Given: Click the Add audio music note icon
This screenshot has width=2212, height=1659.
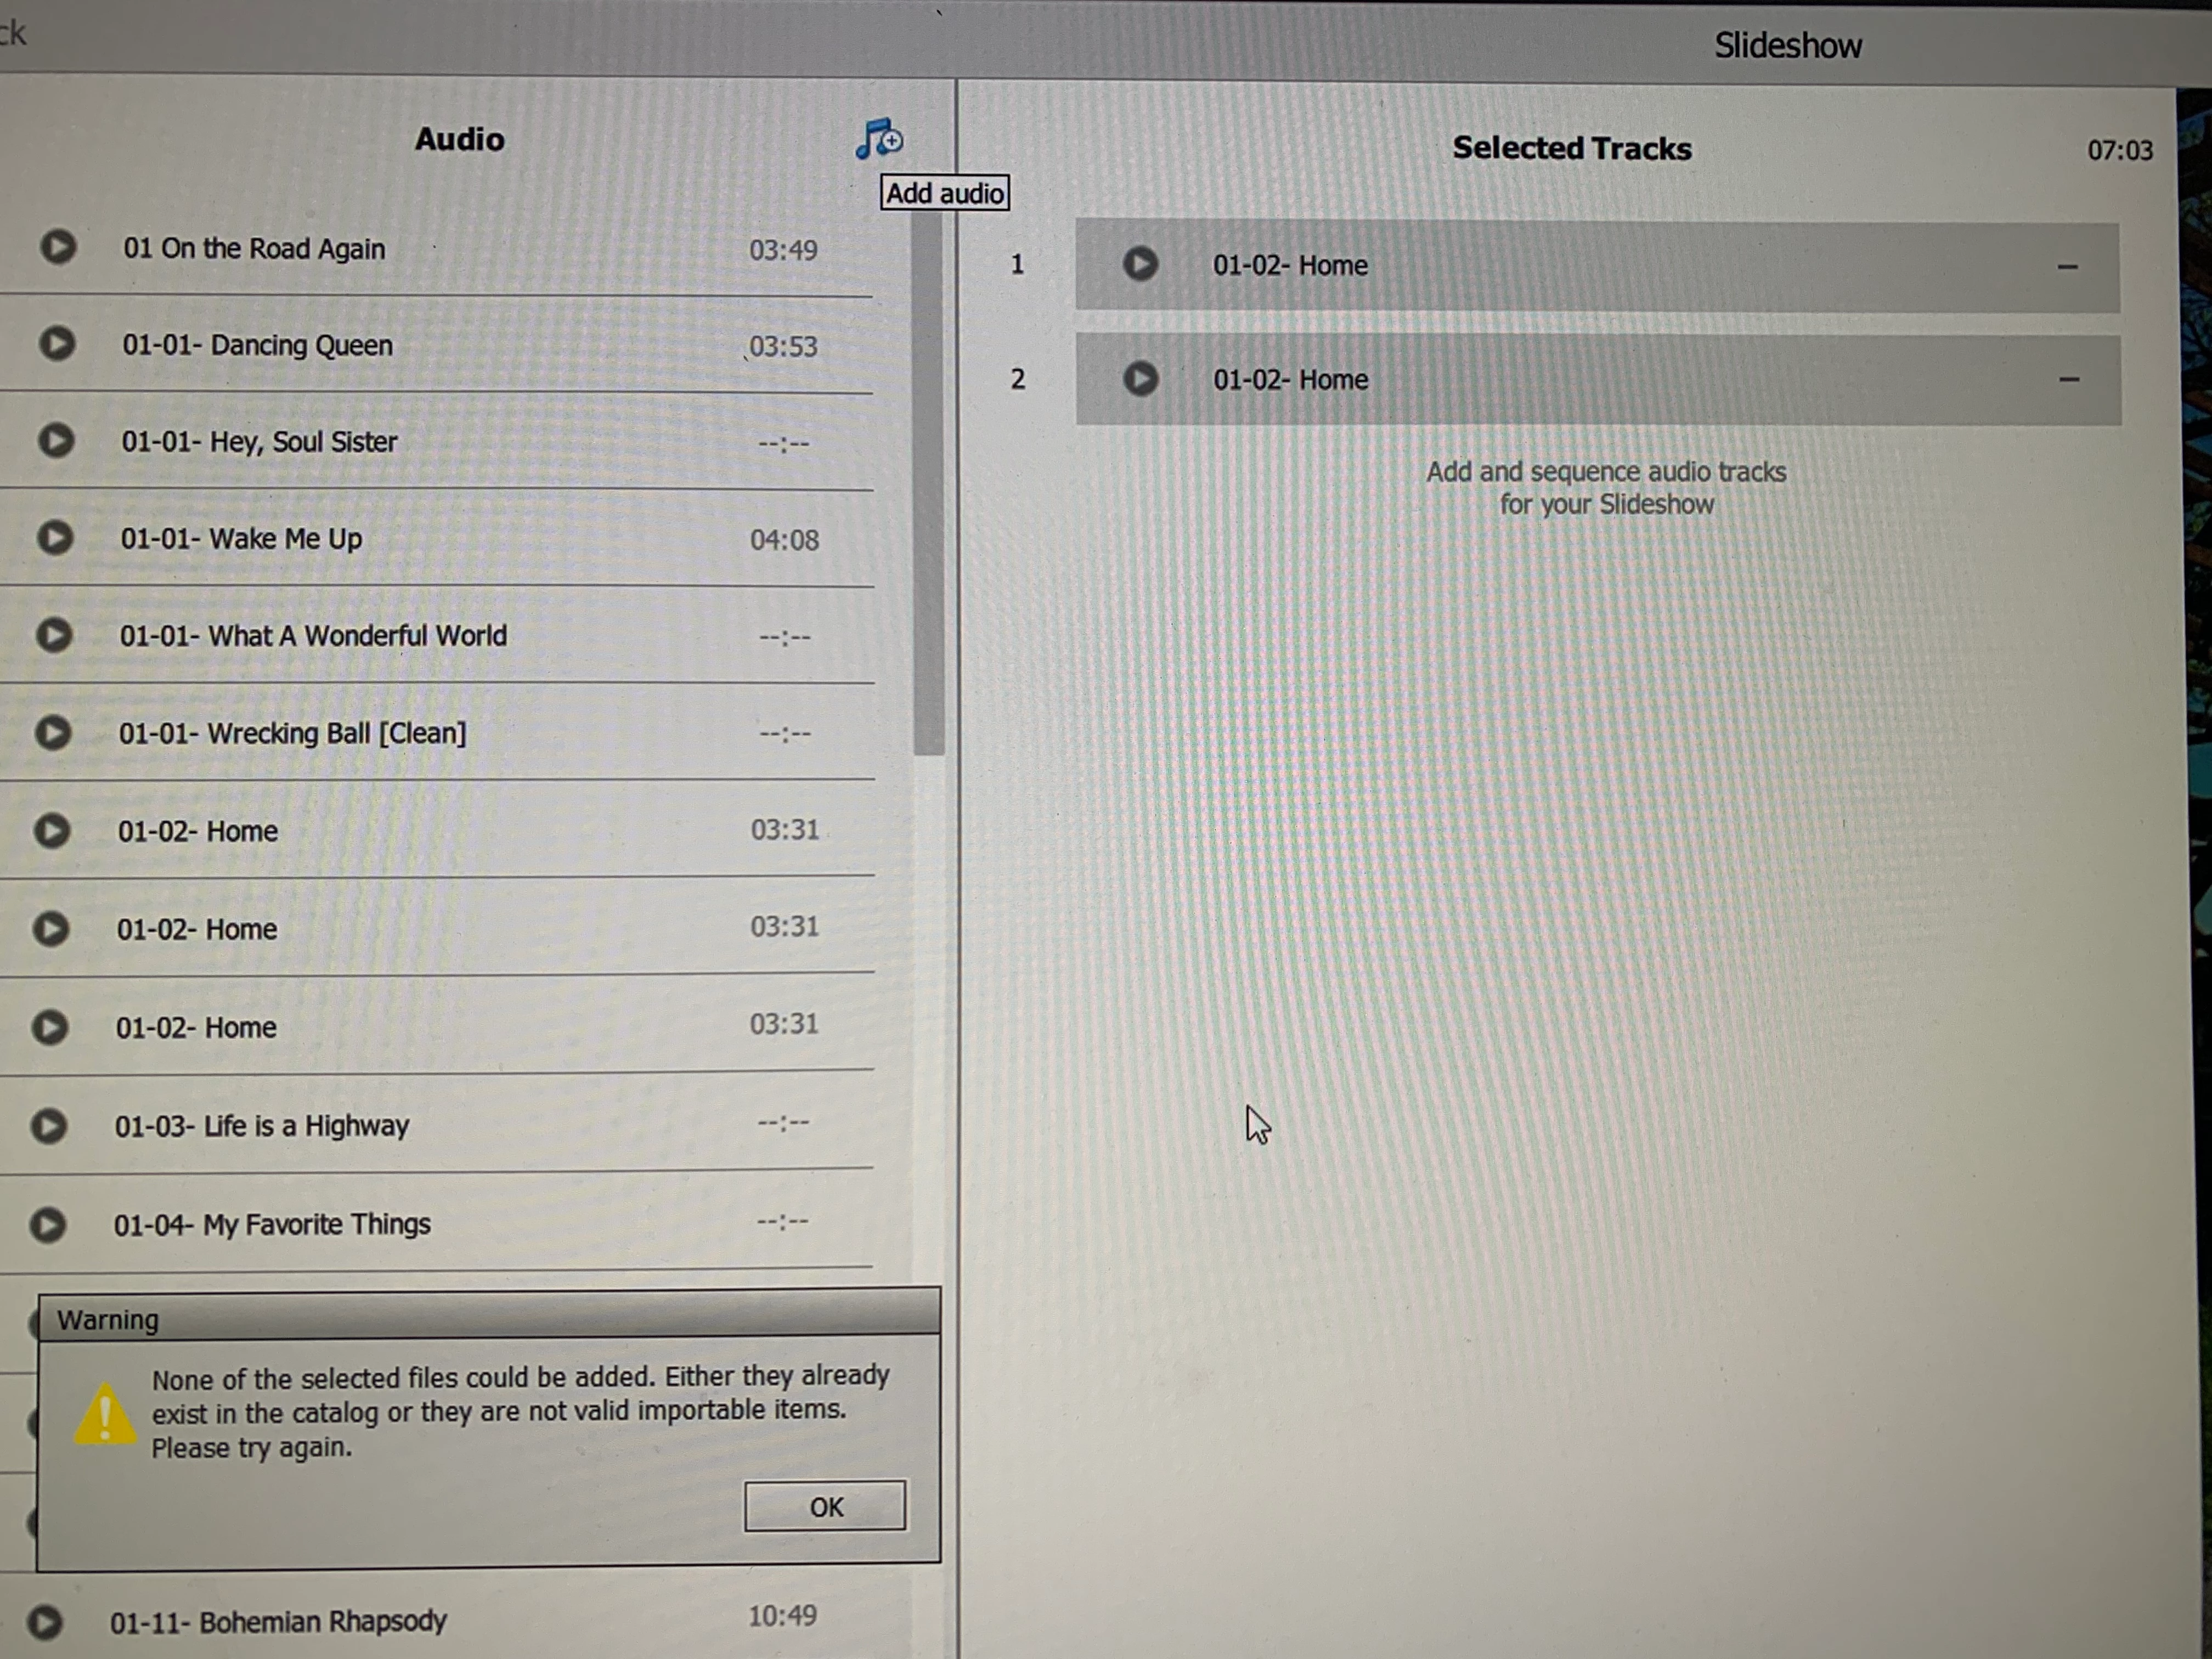Looking at the screenshot, I should (878, 139).
